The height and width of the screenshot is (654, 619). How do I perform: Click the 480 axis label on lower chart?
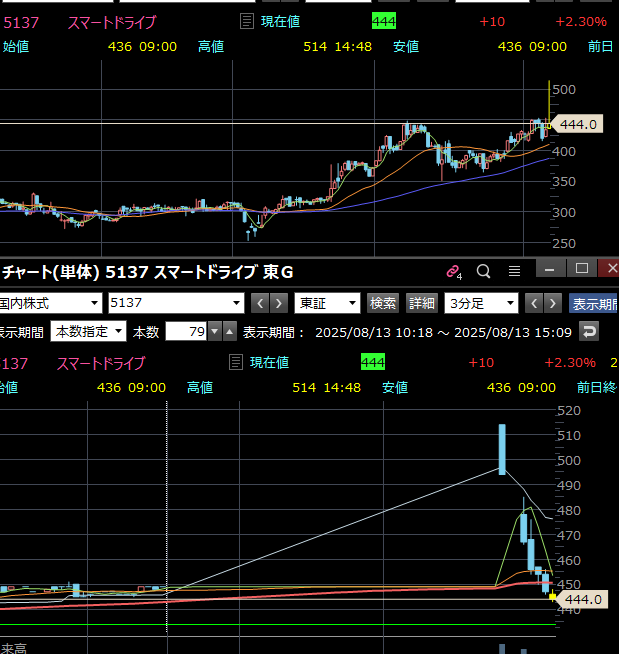569,510
